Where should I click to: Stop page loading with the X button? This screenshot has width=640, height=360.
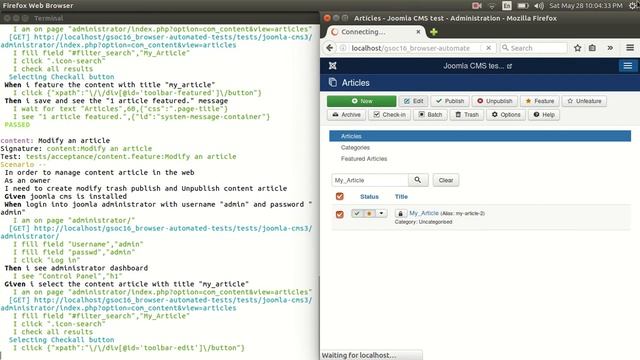coord(488,48)
